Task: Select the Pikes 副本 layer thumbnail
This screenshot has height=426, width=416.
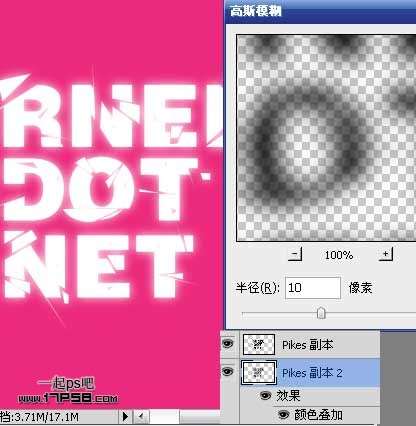Action: click(x=259, y=344)
